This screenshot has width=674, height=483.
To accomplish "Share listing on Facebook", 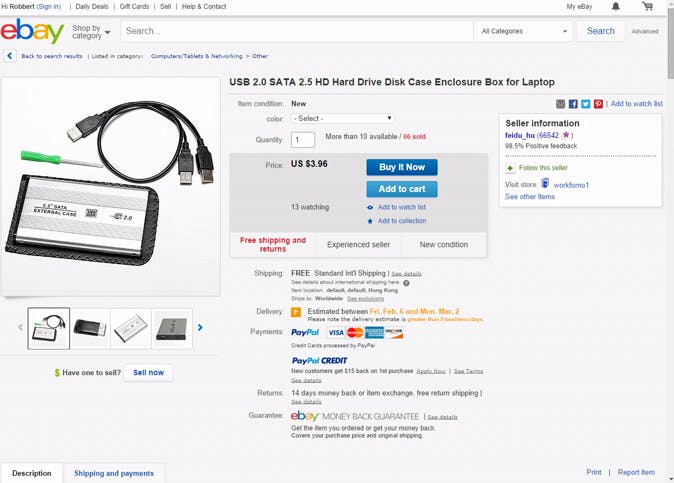I will [573, 104].
